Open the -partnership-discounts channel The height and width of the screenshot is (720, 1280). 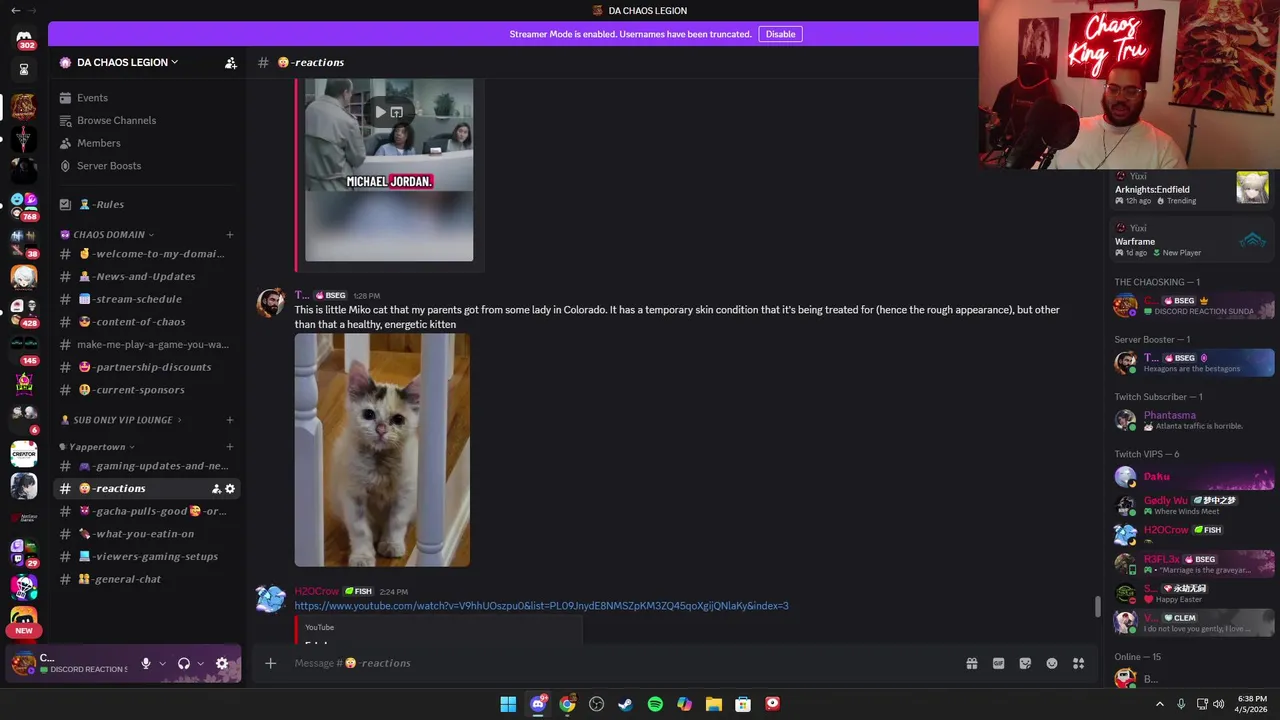coord(146,367)
